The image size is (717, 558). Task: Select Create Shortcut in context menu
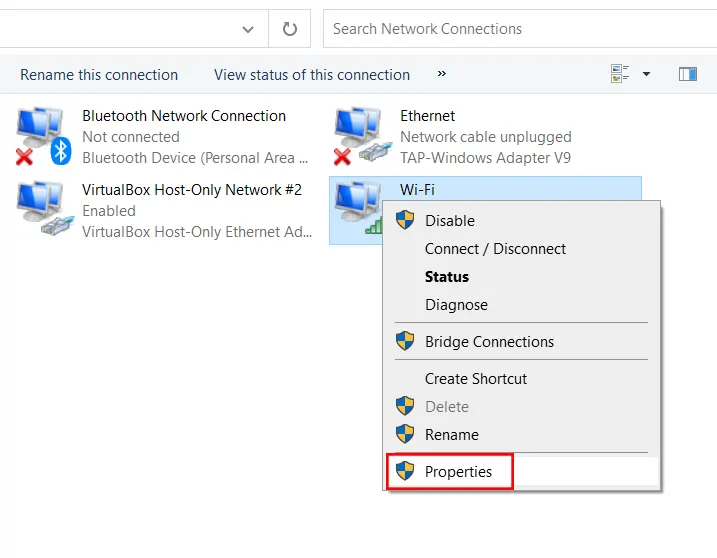point(521,379)
